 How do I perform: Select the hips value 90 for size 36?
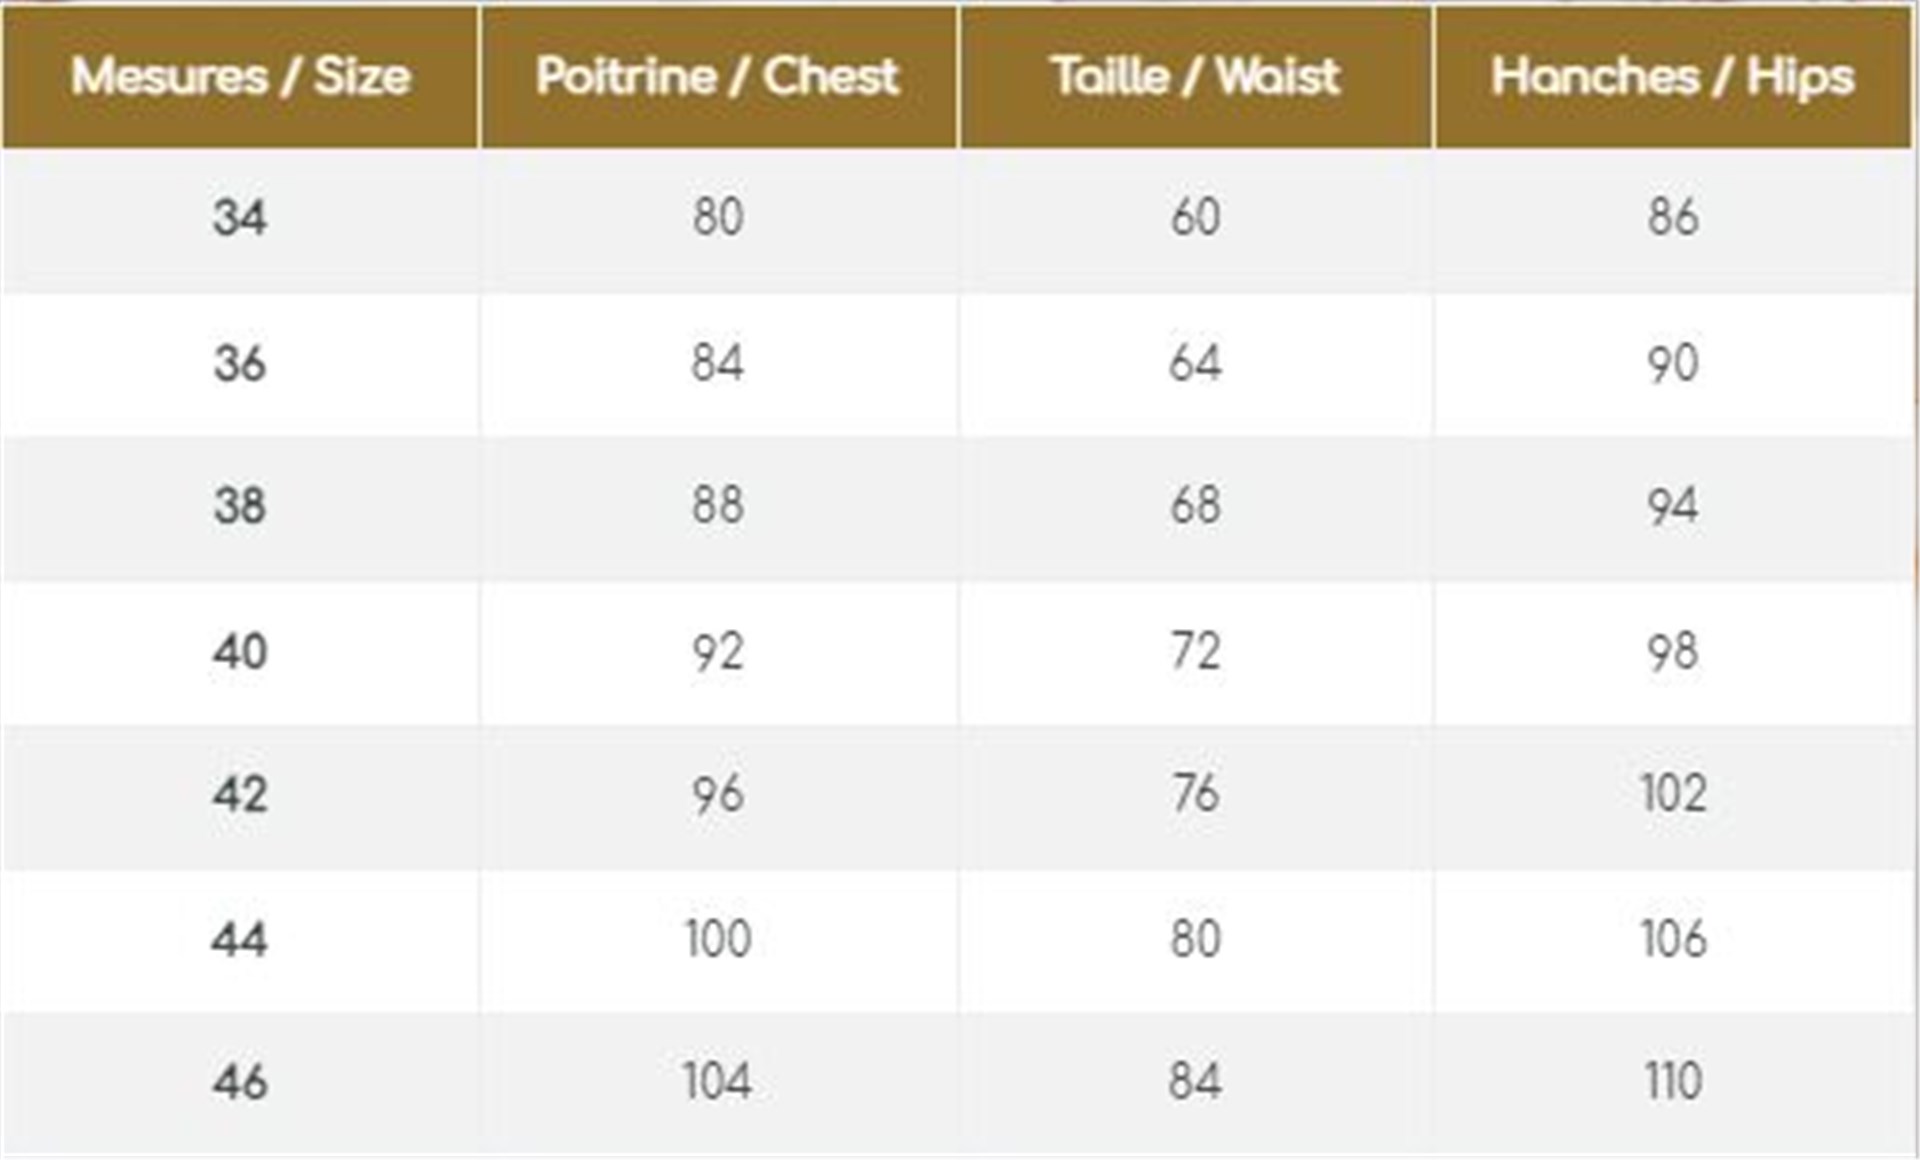click(x=1672, y=362)
